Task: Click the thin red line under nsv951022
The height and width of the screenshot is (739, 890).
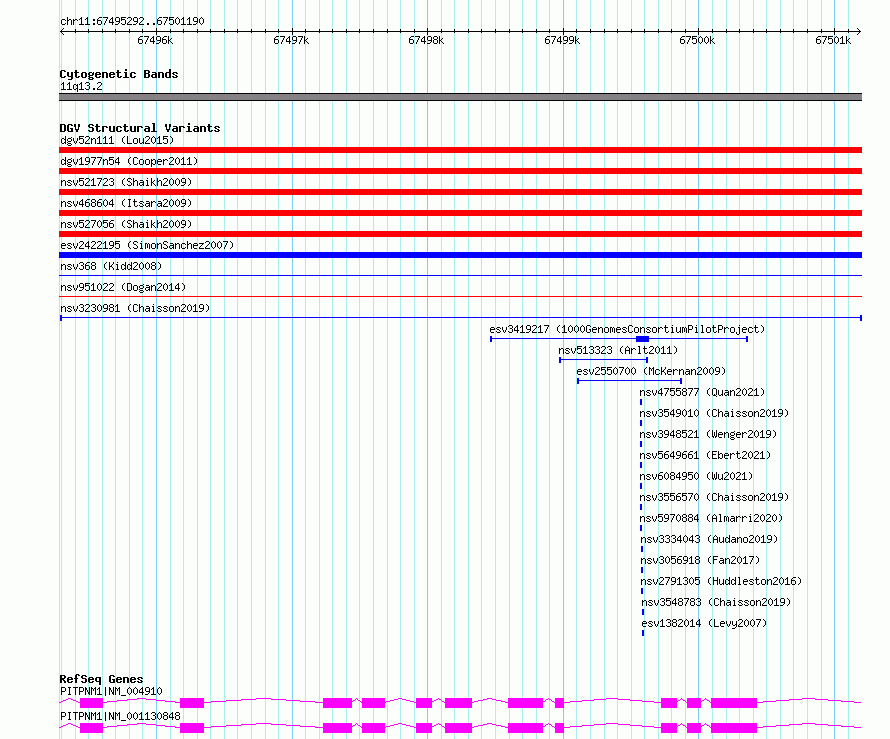Action: point(460,296)
